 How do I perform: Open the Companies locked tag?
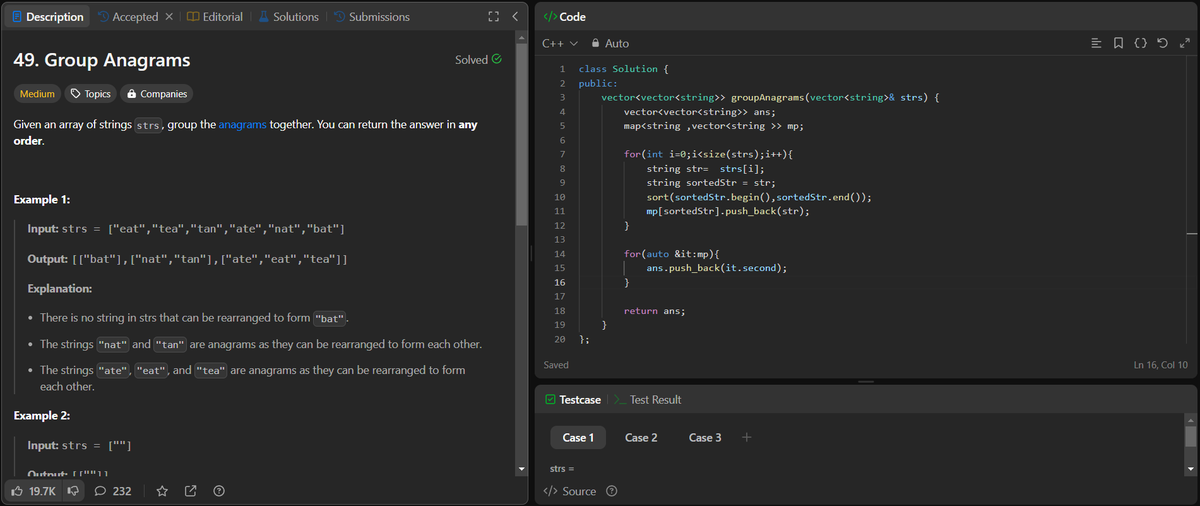coord(157,94)
